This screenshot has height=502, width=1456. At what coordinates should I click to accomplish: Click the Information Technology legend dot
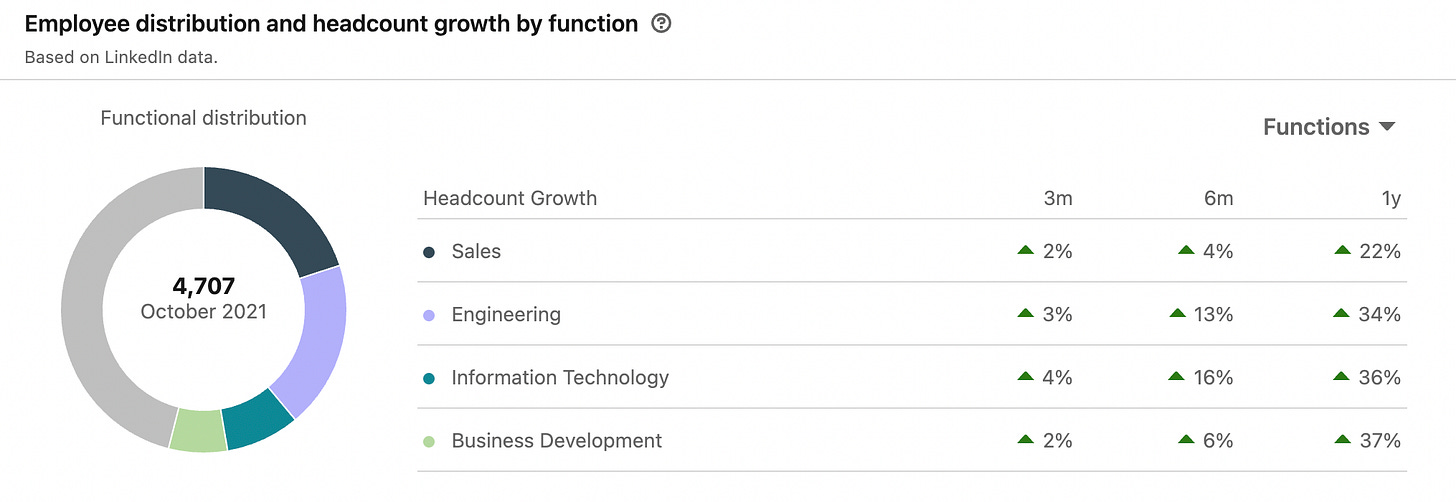[x=429, y=378]
